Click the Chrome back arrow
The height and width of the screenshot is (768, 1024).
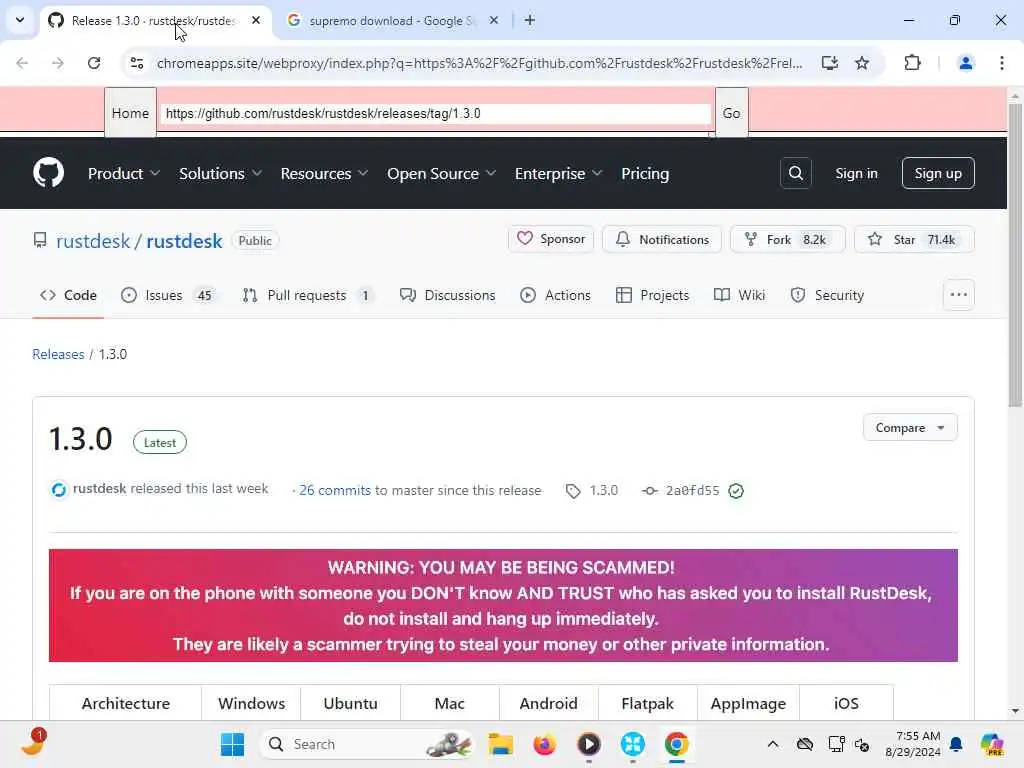point(22,63)
